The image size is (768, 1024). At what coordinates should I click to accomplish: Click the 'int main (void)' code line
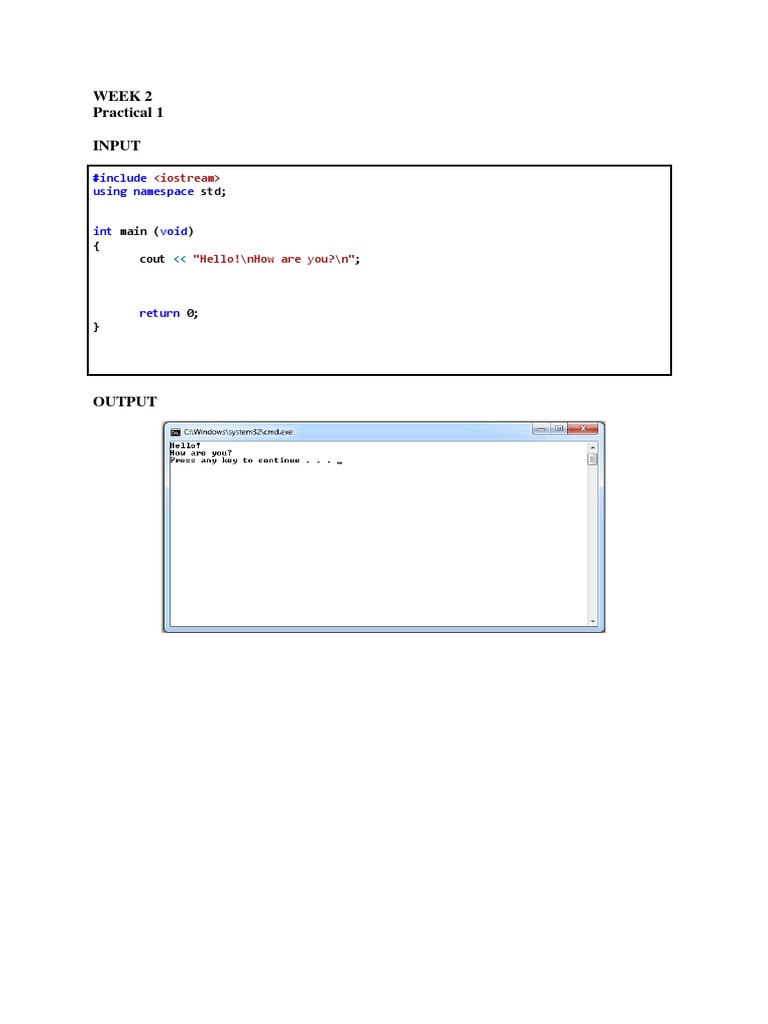(143, 231)
